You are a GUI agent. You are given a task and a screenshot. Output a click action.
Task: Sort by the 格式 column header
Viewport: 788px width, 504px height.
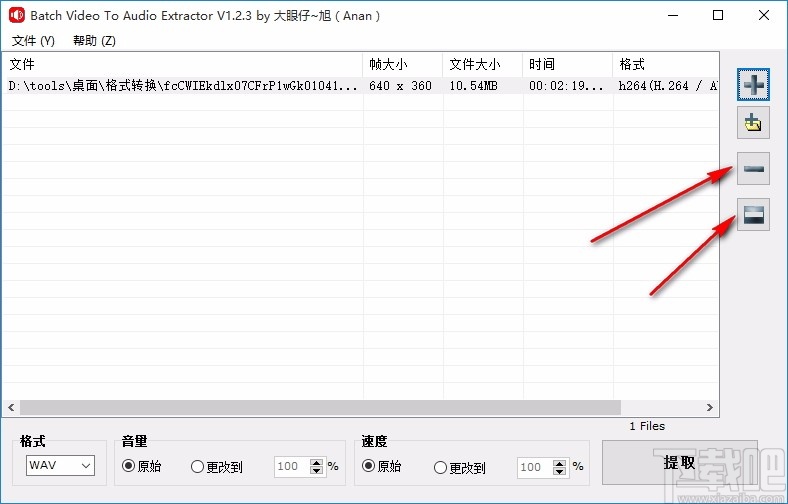pos(665,64)
